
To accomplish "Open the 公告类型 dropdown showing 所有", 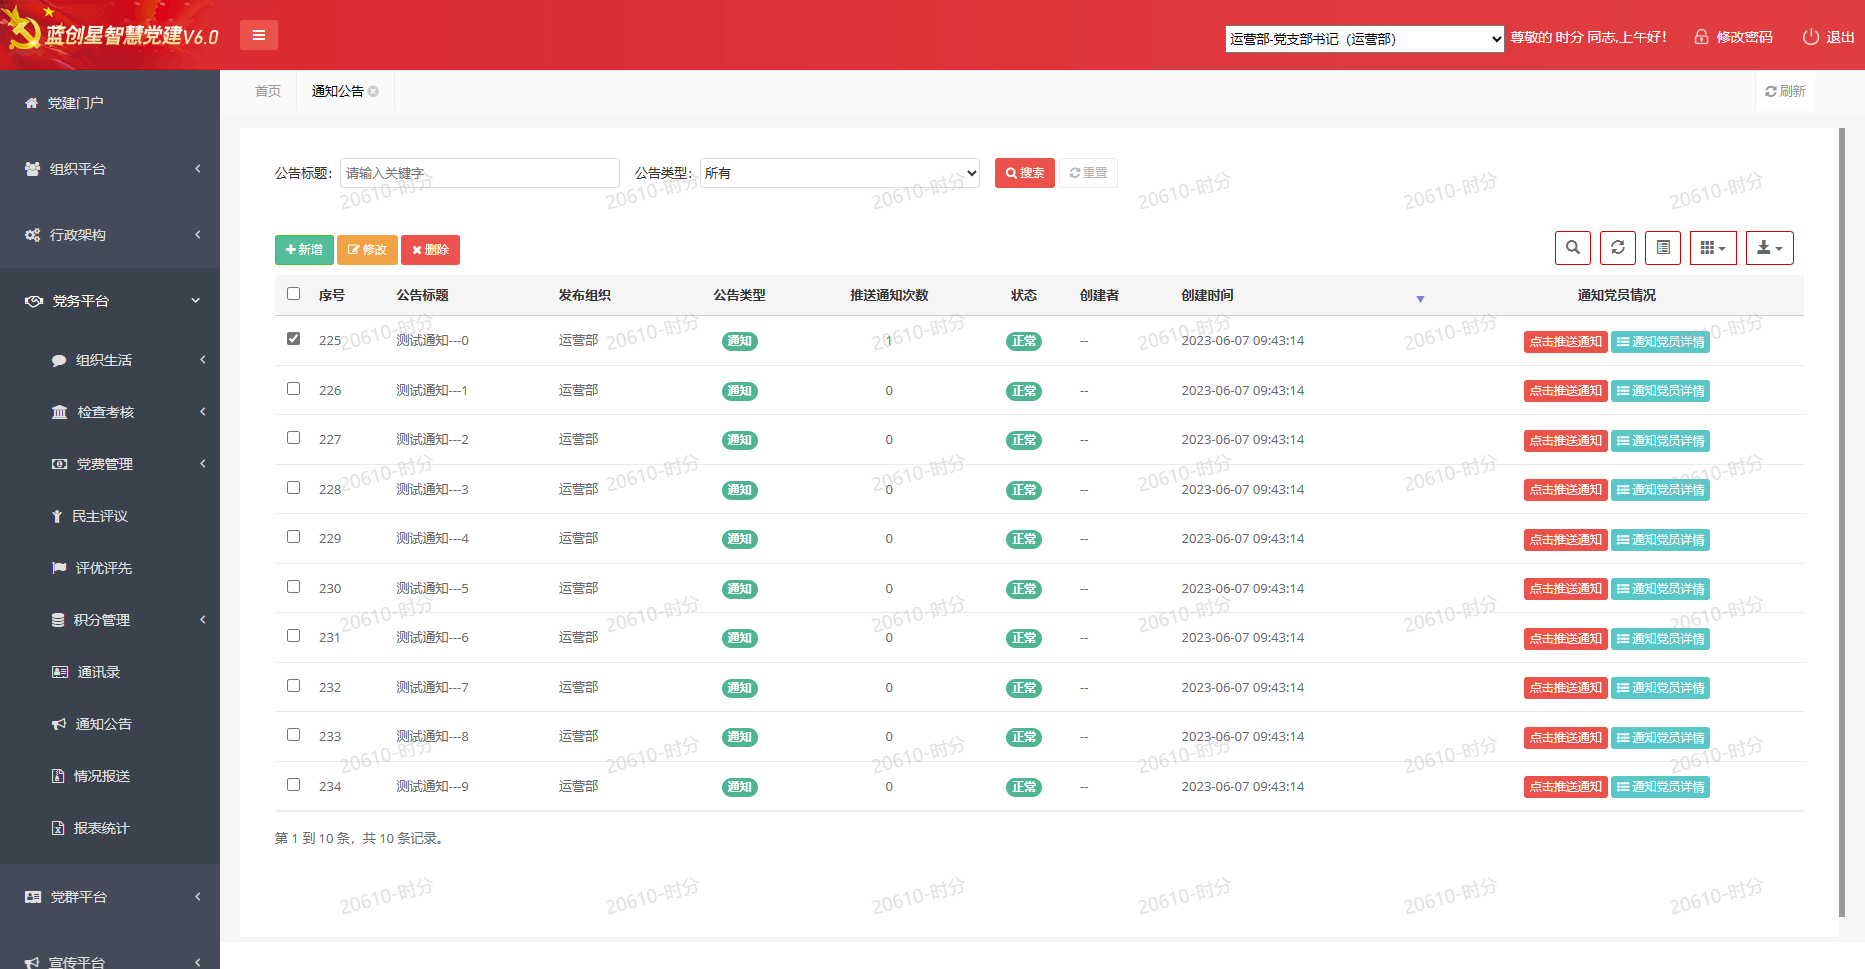I will 840,173.
